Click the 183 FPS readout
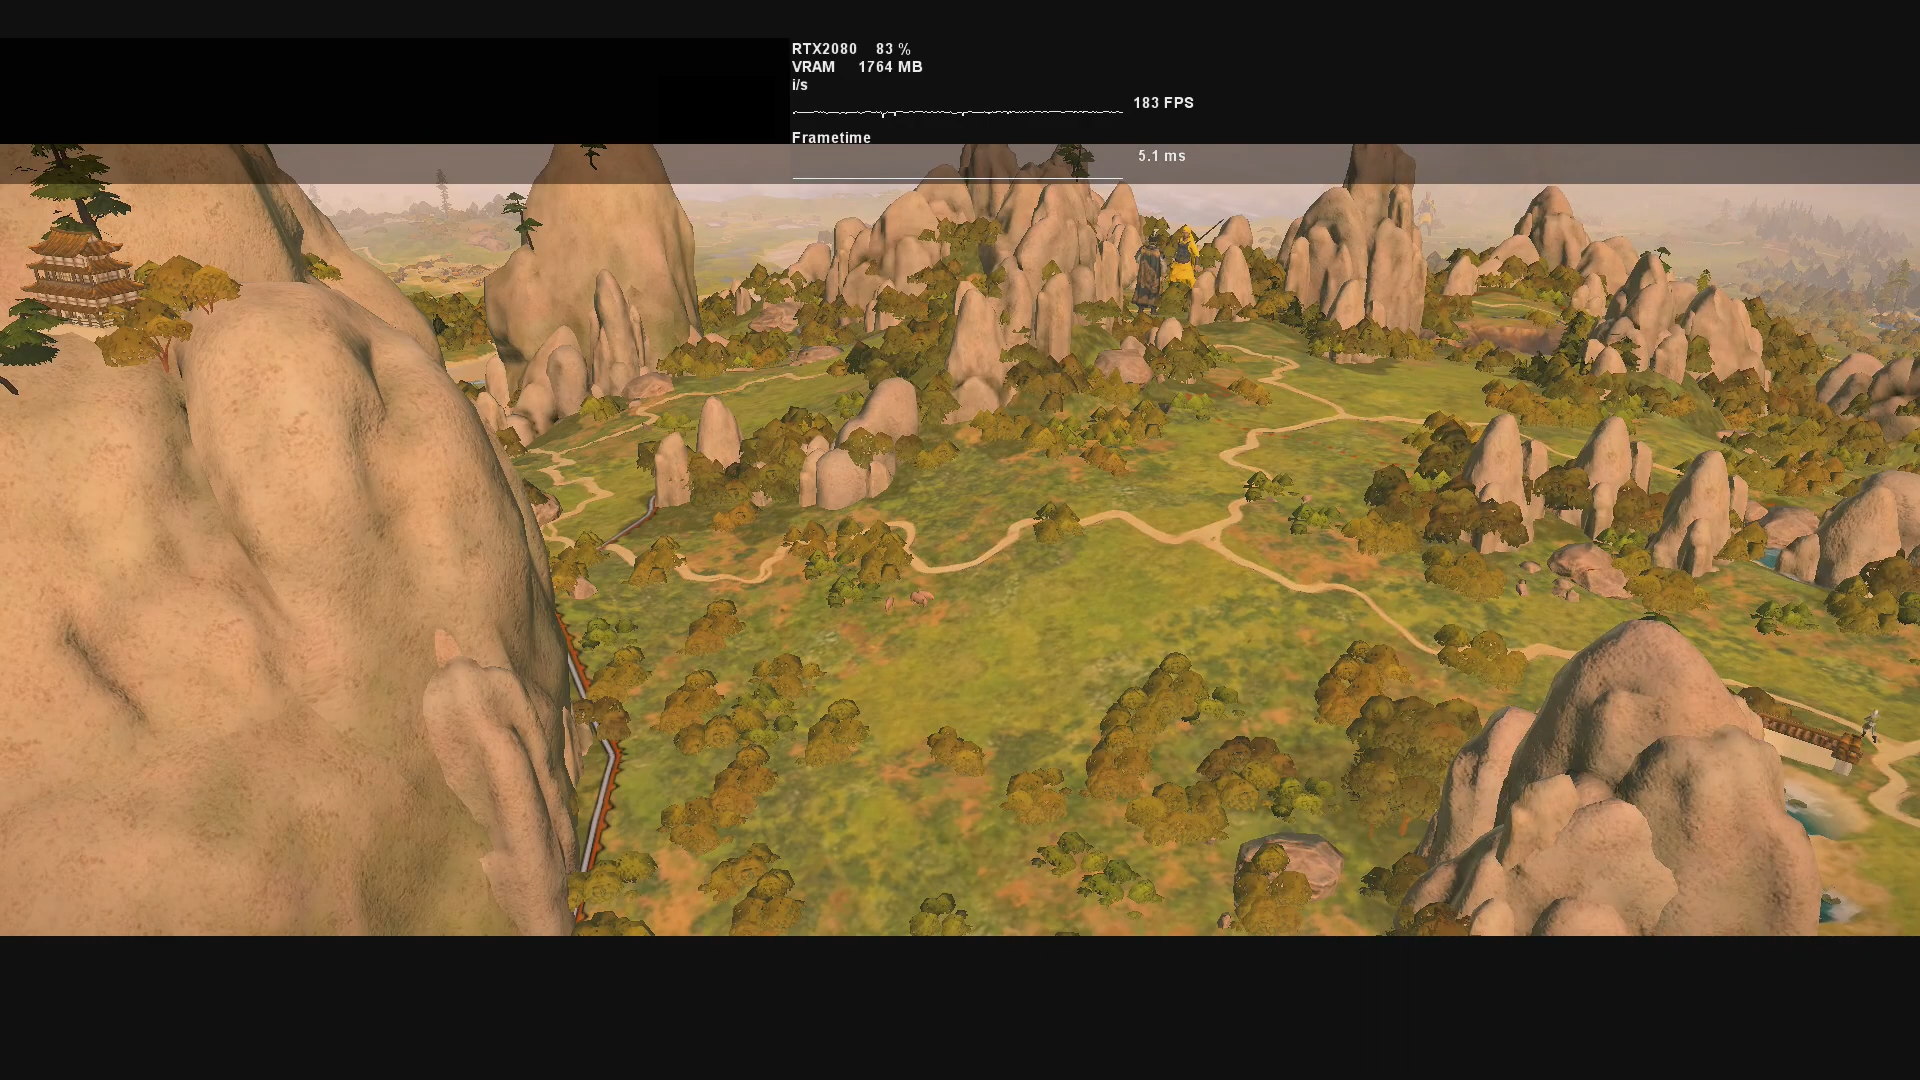This screenshot has width=1920, height=1080. tap(1163, 103)
